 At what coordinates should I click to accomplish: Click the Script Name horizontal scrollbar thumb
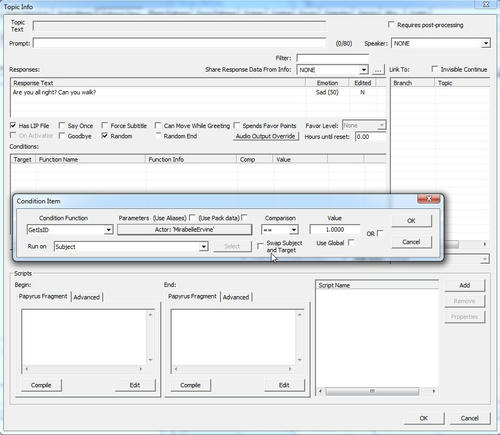point(372,391)
